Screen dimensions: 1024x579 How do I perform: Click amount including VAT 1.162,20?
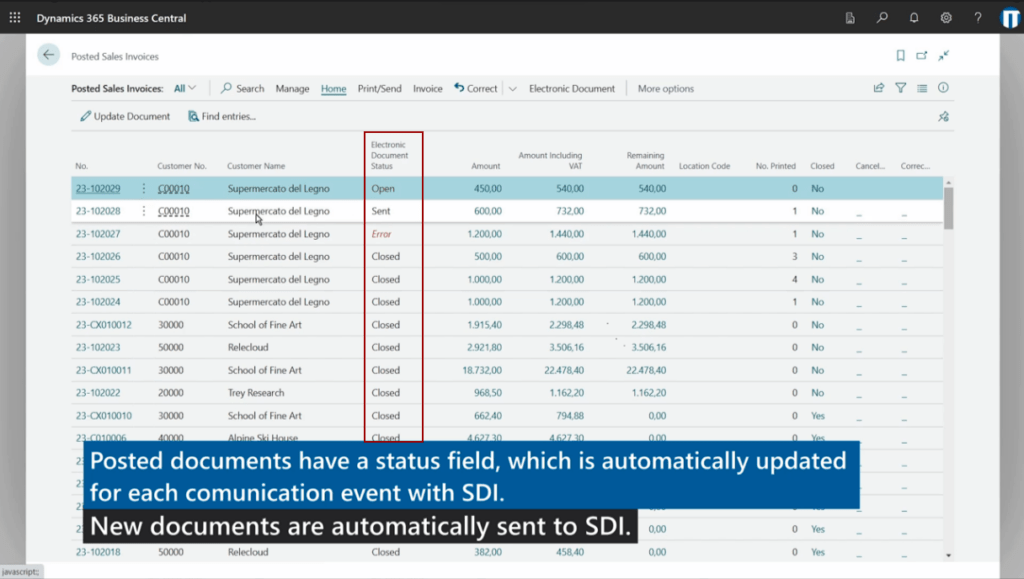point(566,393)
